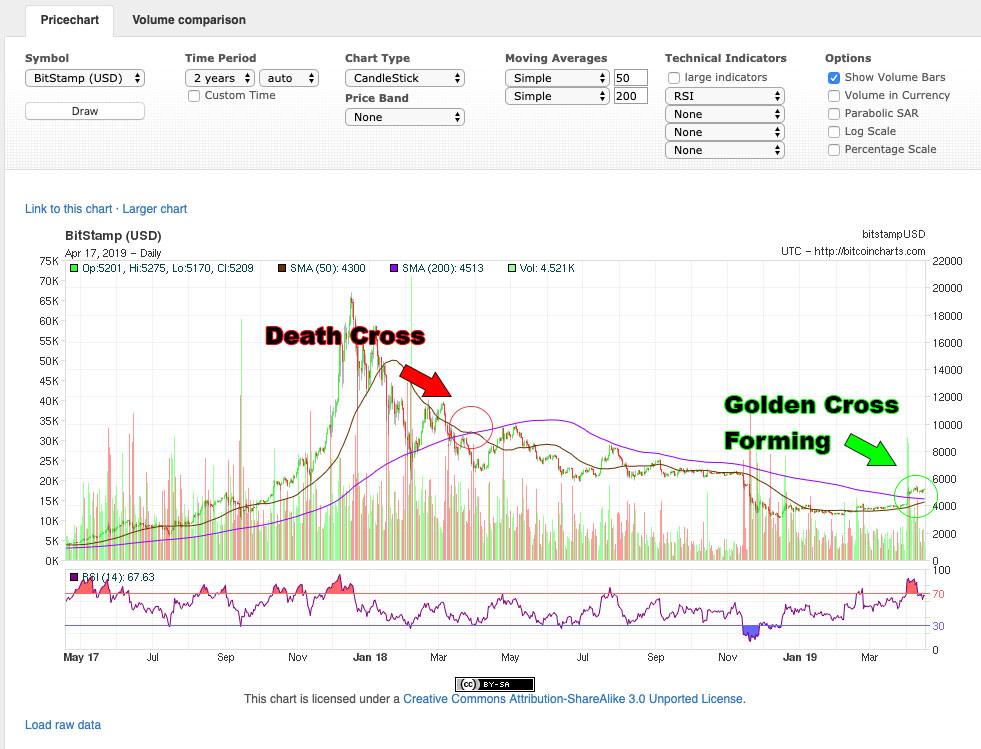Open the Price Band None dropdown
The image size is (981, 749).
[405, 117]
